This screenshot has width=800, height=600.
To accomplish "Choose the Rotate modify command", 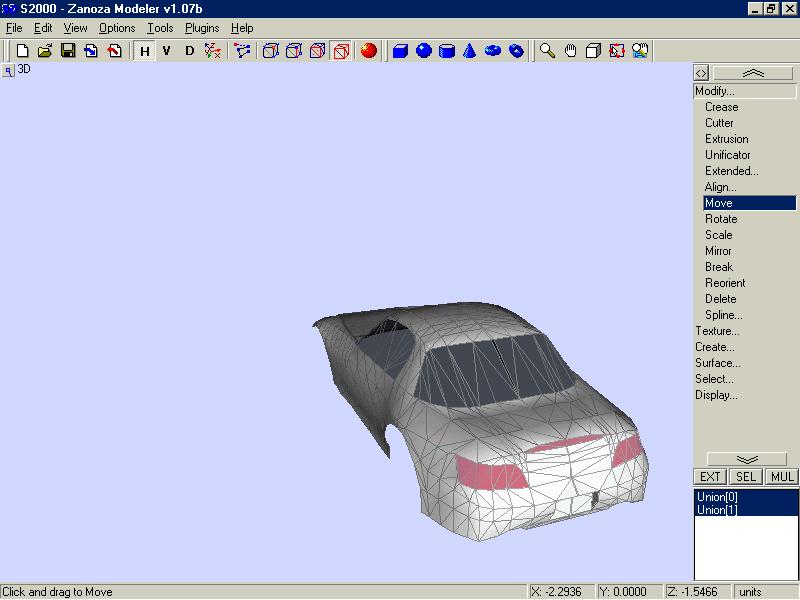I will [x=721, y=219].
